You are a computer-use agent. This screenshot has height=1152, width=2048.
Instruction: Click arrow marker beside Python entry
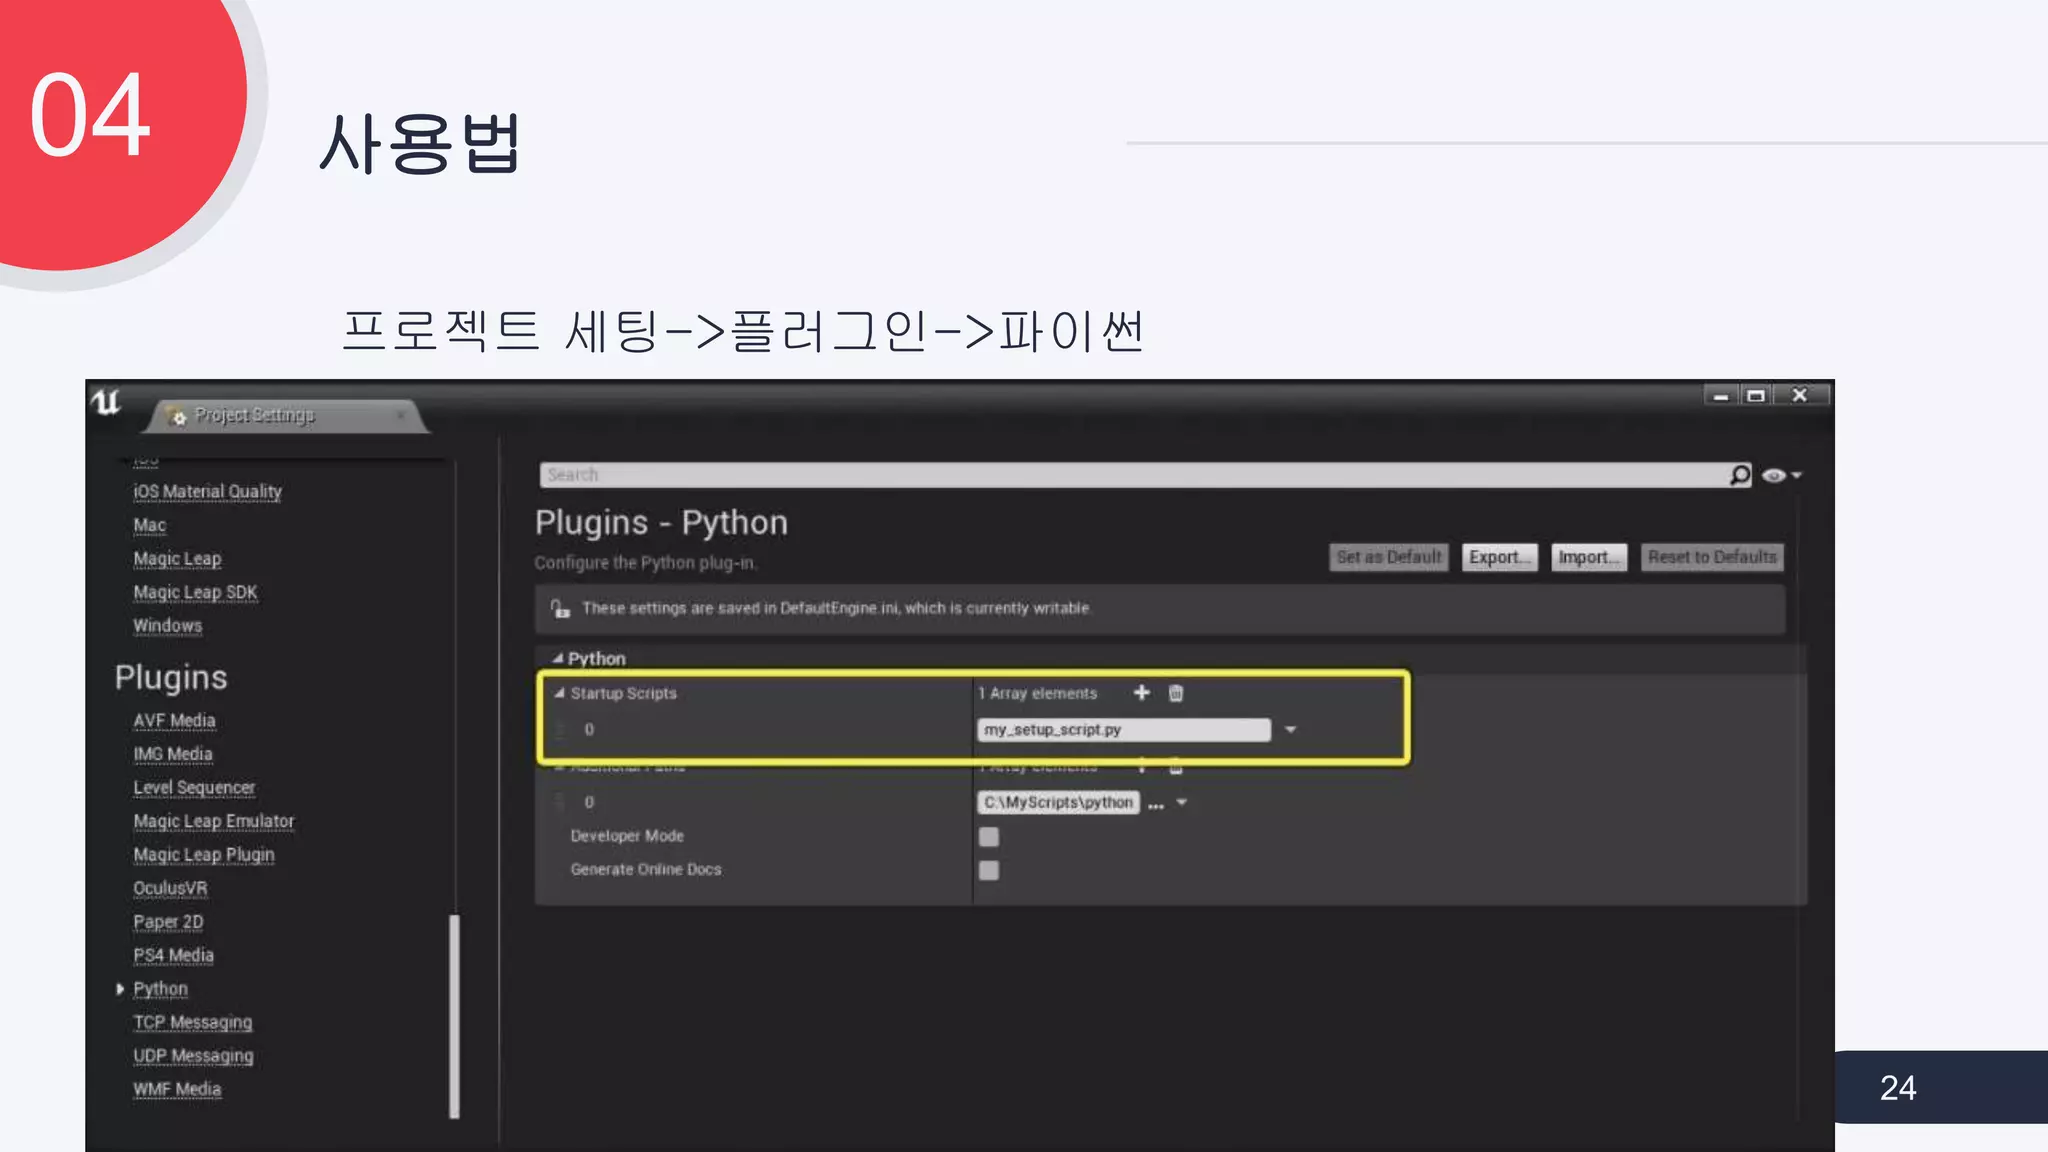click(x=120, y=989)
